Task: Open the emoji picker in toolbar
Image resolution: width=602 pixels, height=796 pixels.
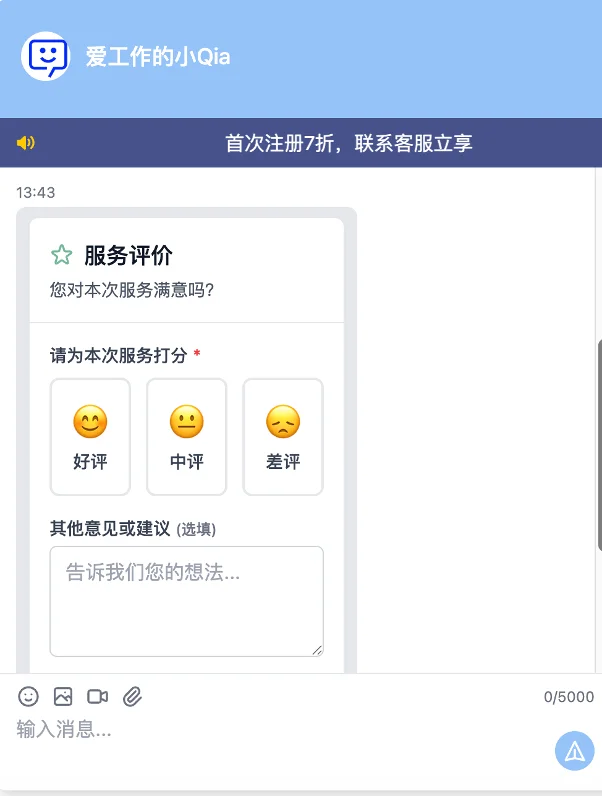Action: [x=28, y=696]
